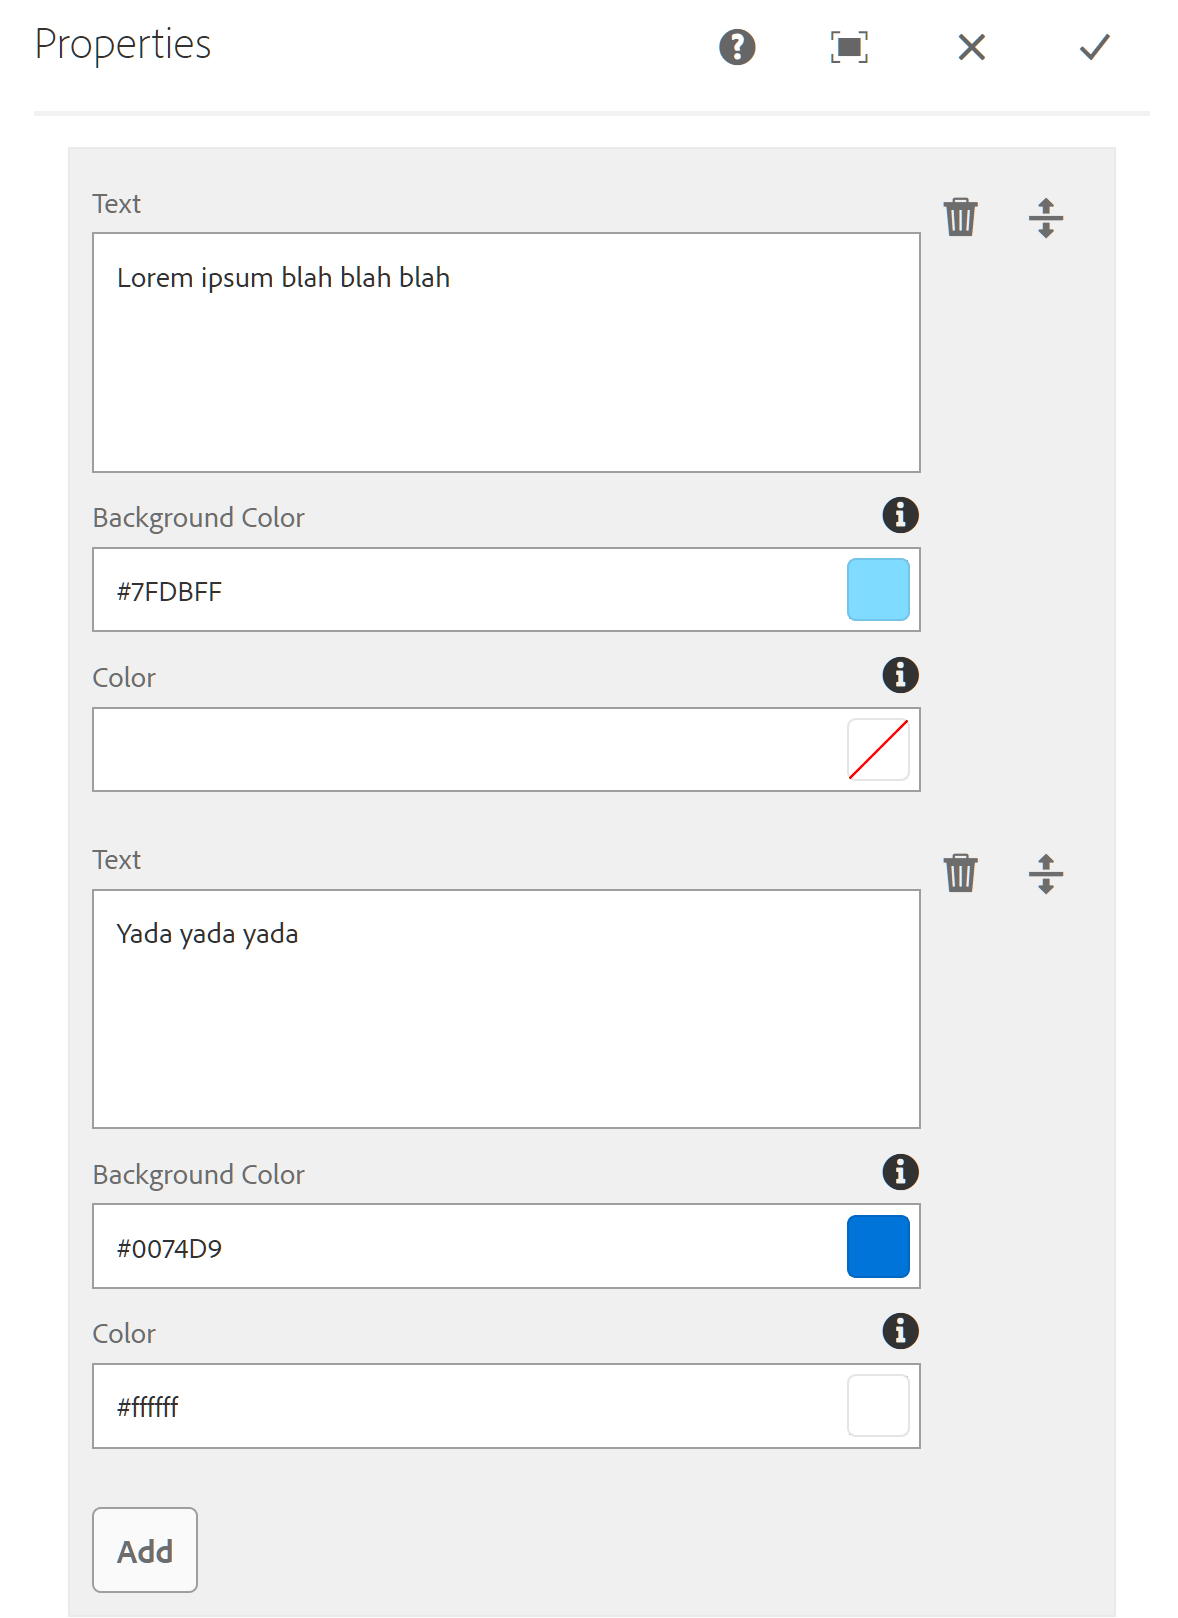Viewport: 1178px width, 1618px height.
Task: Click the Add button
Action: pyautogui.click(x=145, y=1550)
